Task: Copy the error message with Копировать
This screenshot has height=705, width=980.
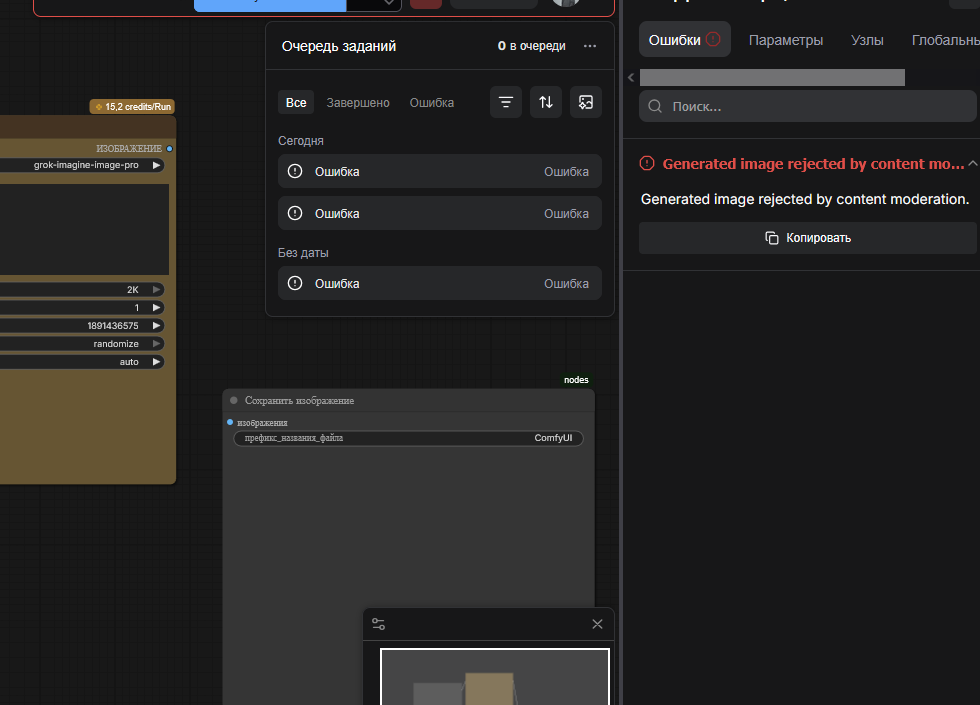Action: pyautogui.click(x=808, y=238)
